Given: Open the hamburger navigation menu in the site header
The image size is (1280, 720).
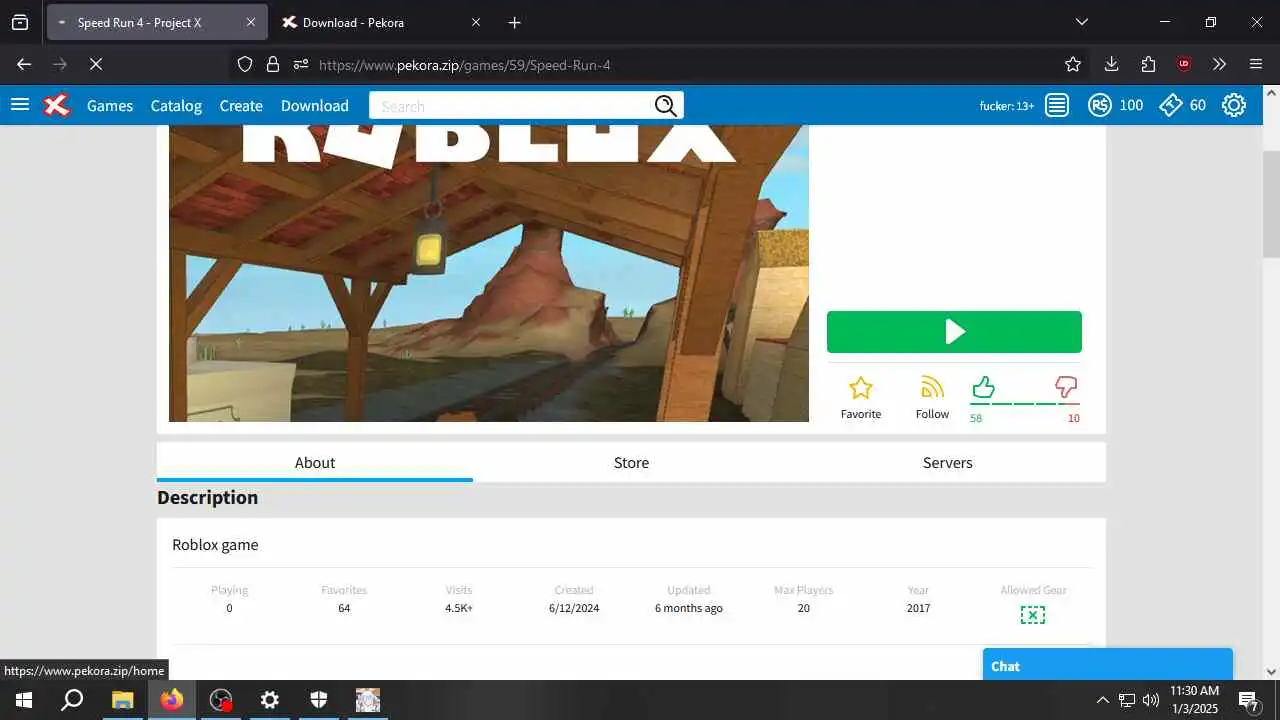Looking at the screenshot, I should (20, 105).
